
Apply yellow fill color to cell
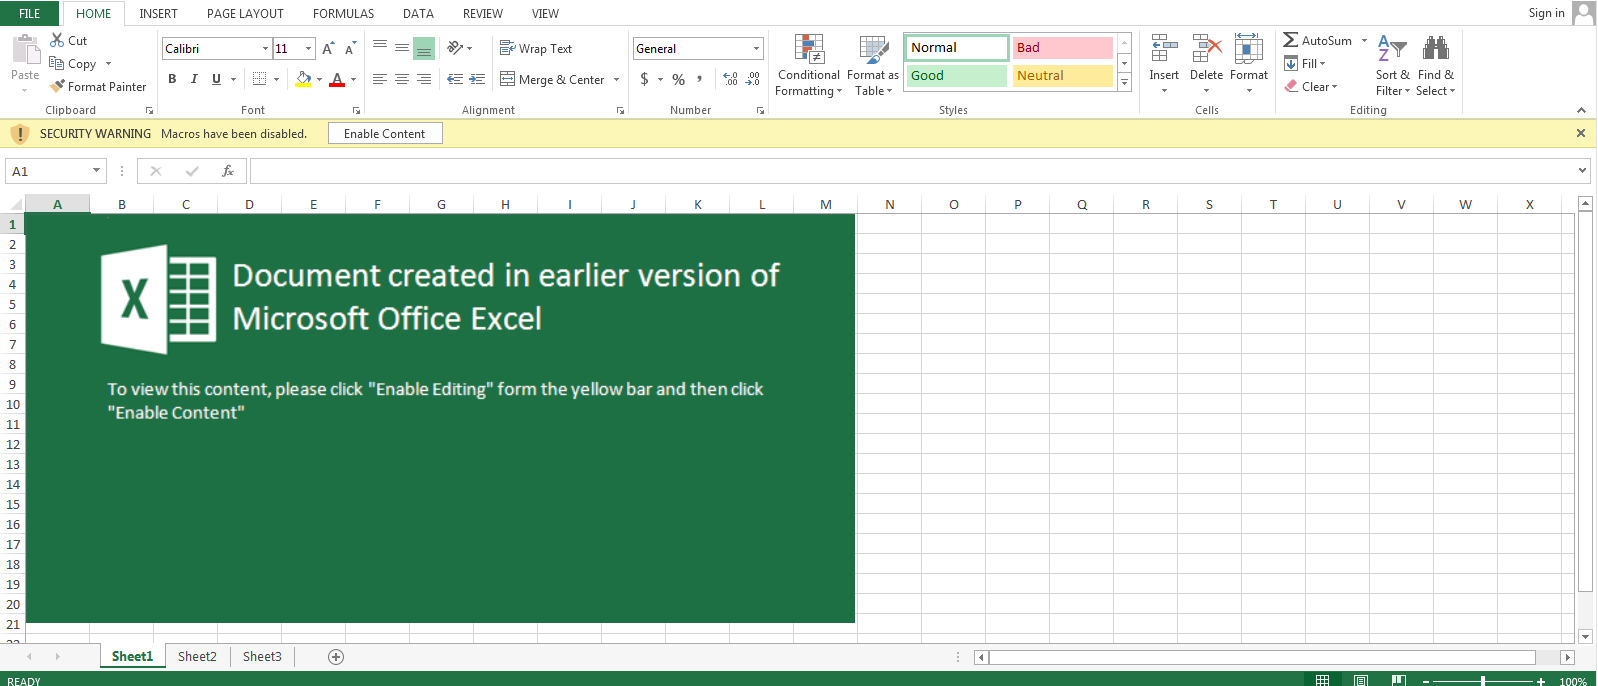click(x=303, y=79)
